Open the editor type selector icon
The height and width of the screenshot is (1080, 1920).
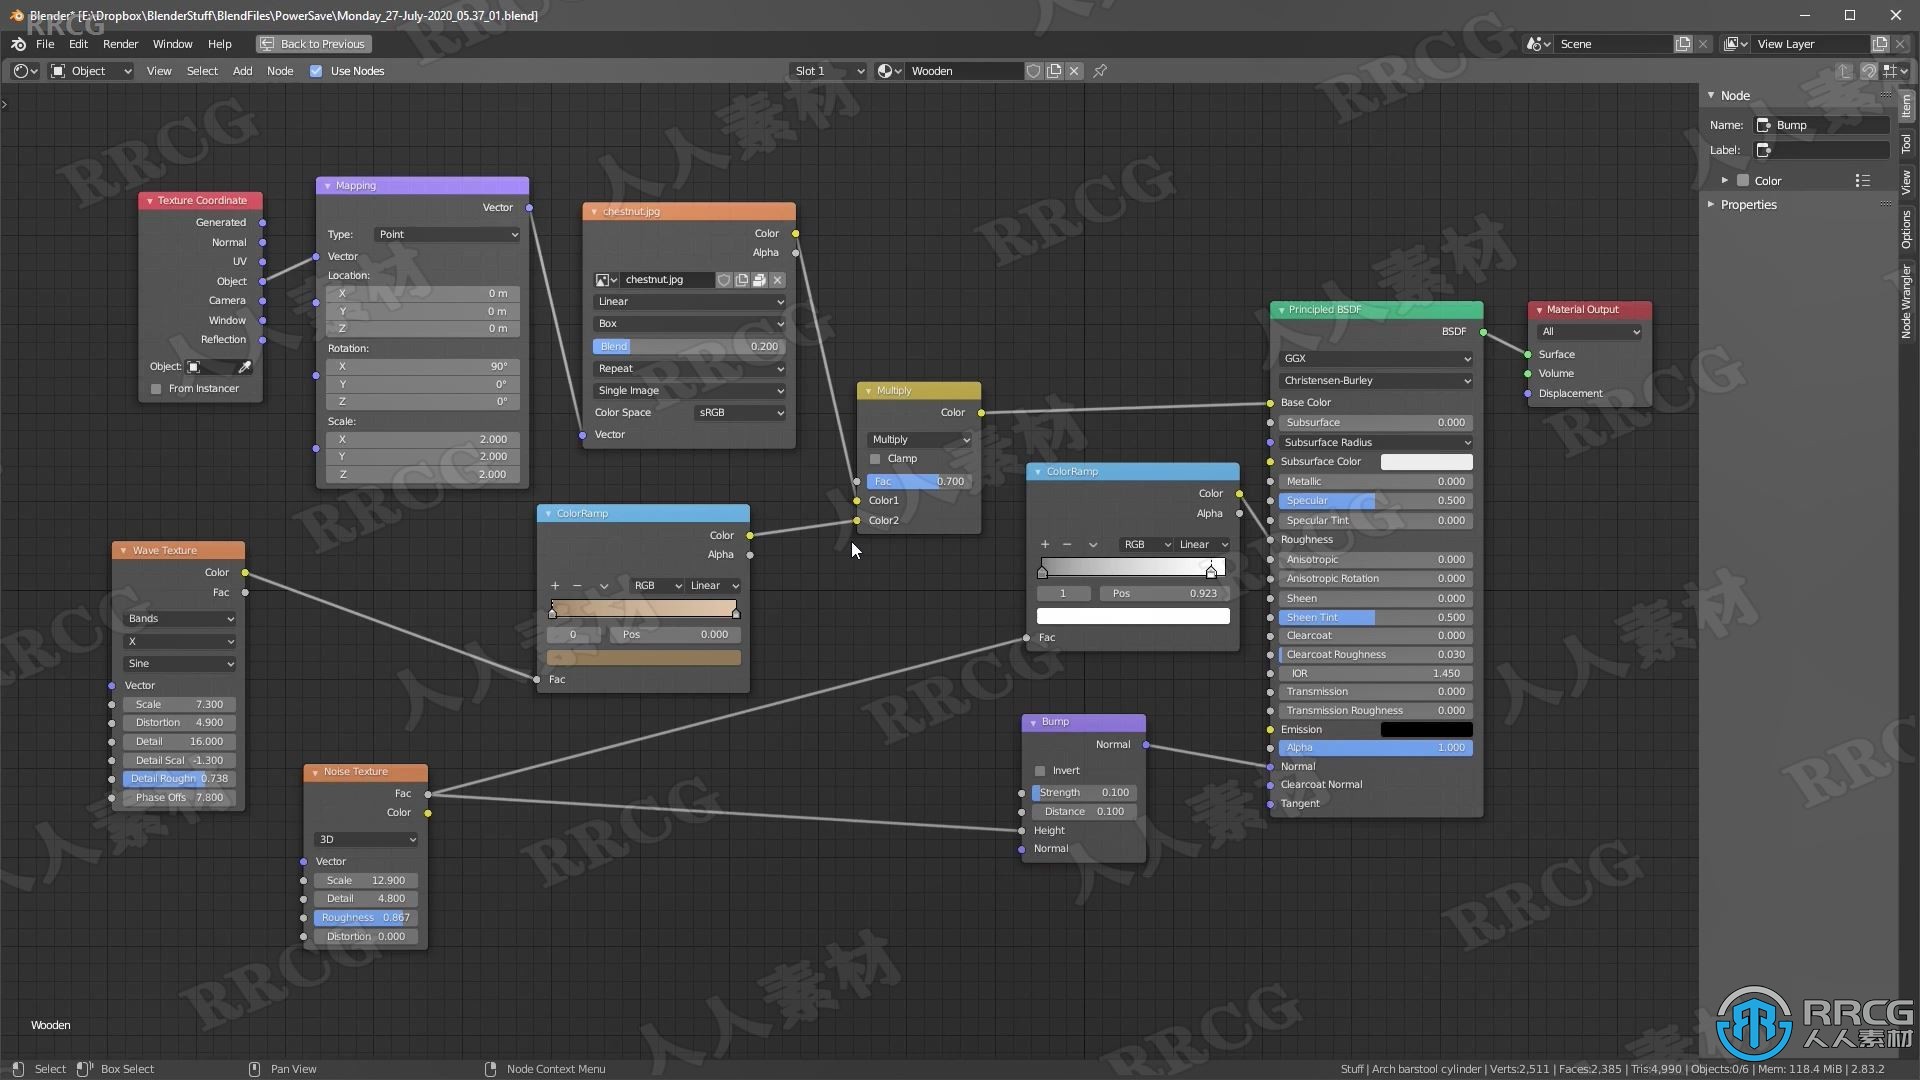click(x=25, y=71)
